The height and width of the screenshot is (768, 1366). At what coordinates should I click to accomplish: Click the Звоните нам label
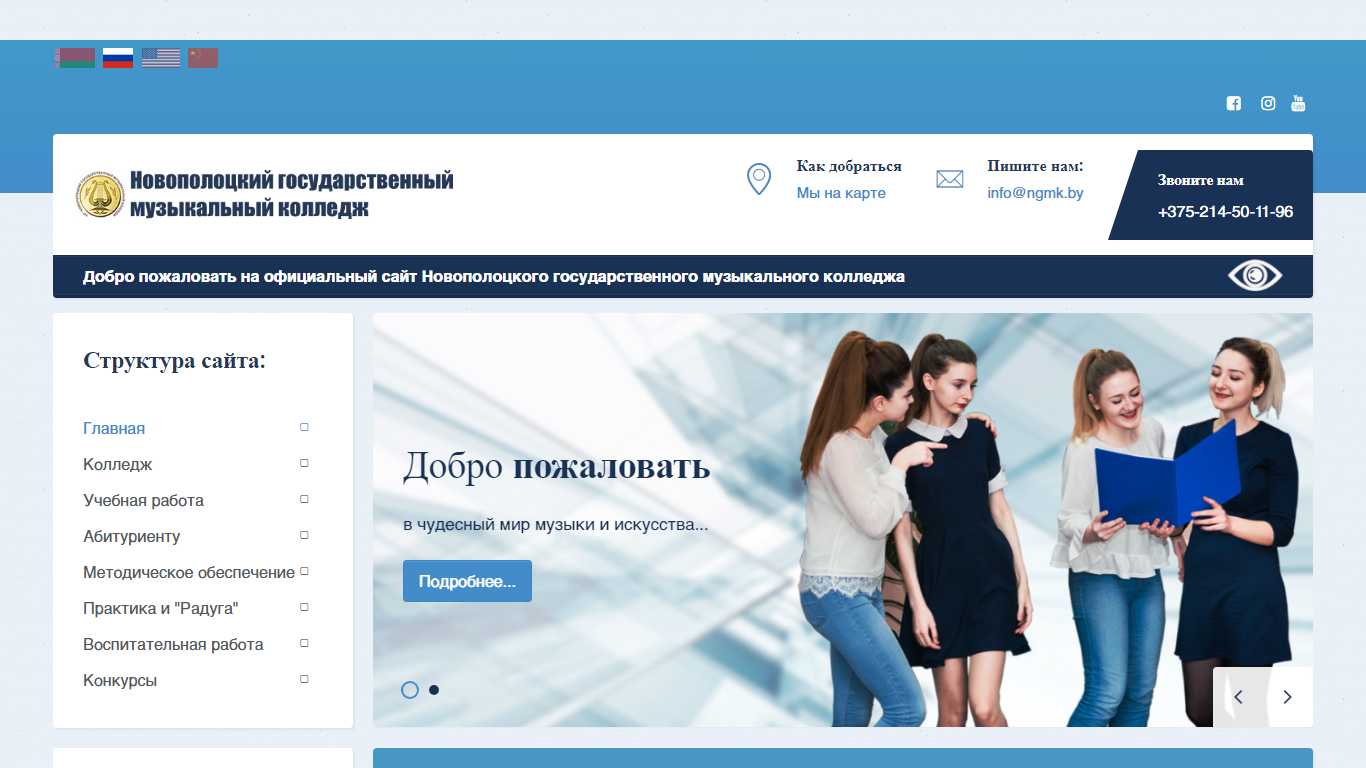[1201, 180]
